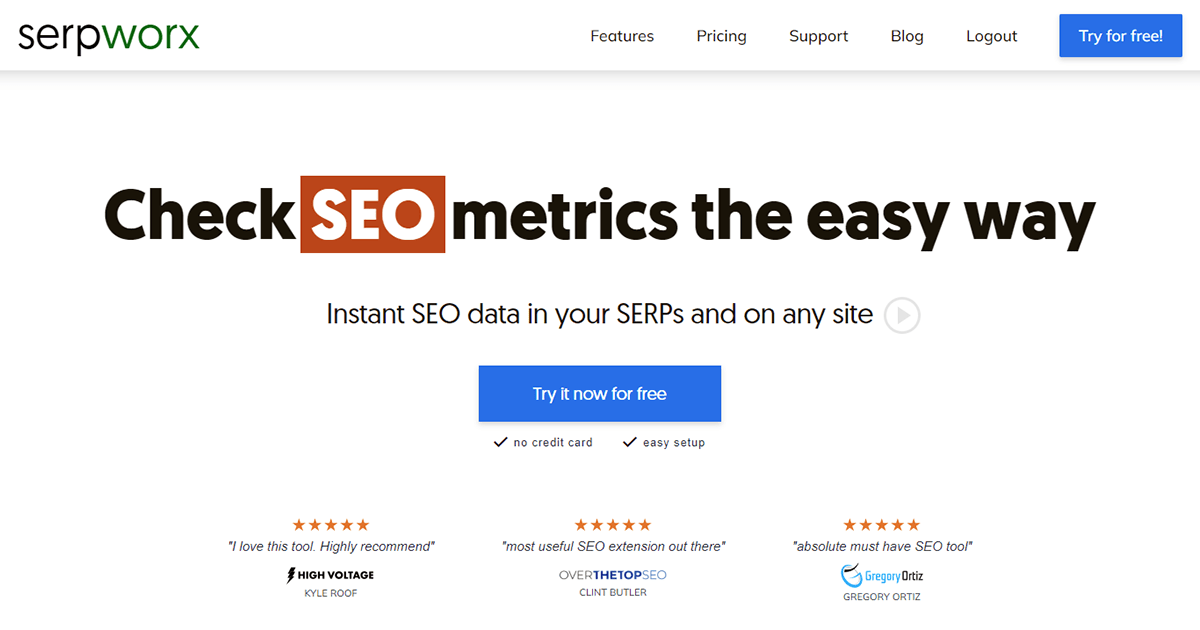Click the fifth star above Clint Butler's quote

(645, 523)
